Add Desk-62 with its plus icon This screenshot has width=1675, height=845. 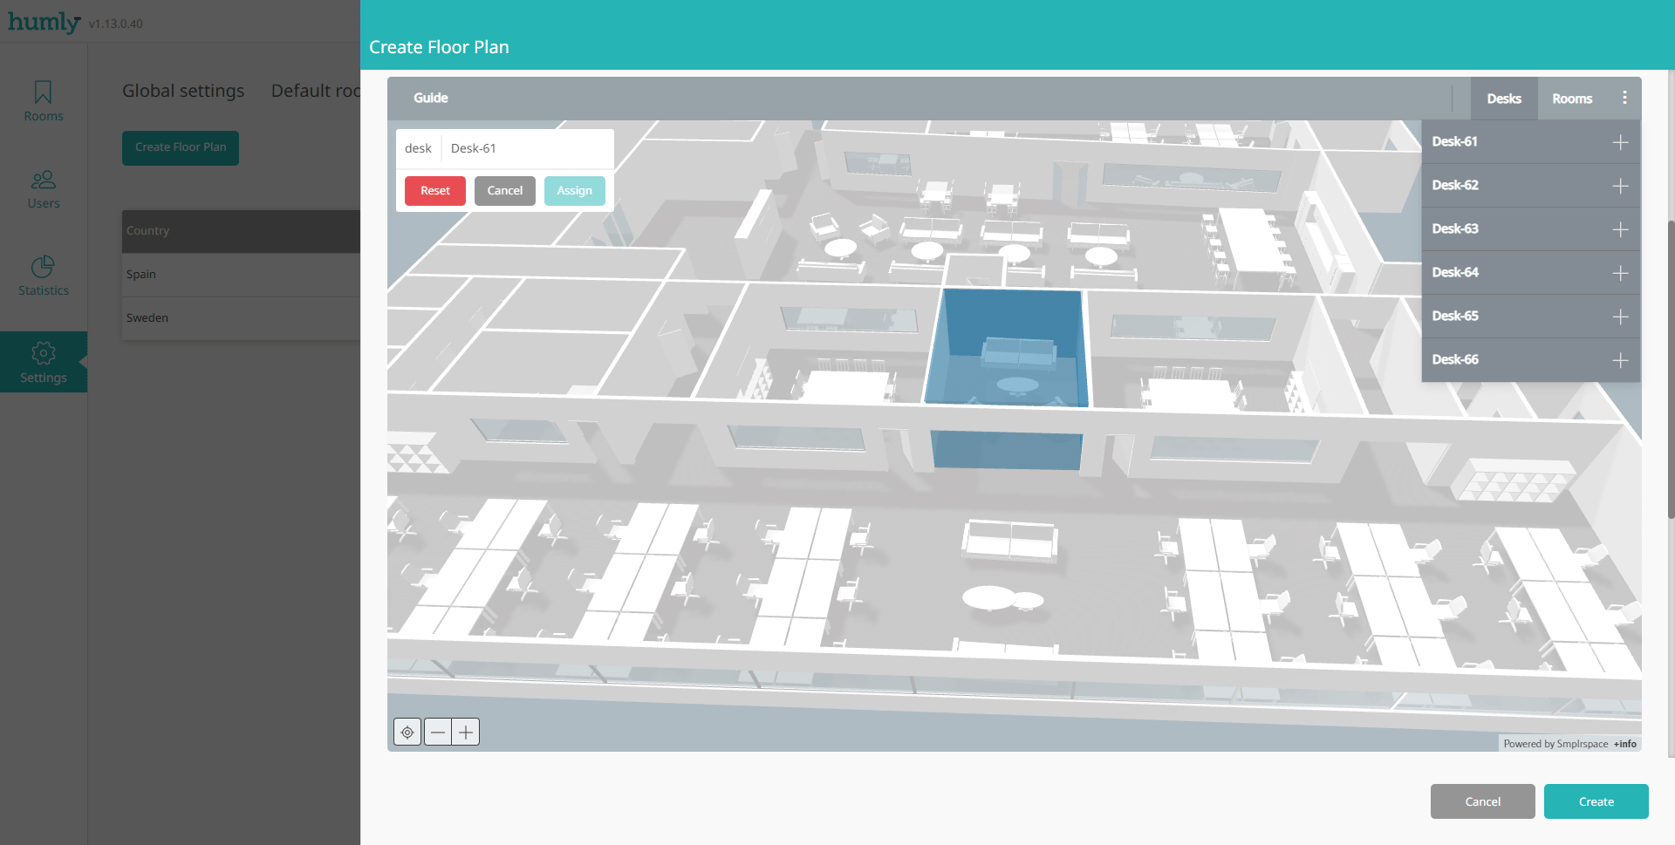(1620, 186)
